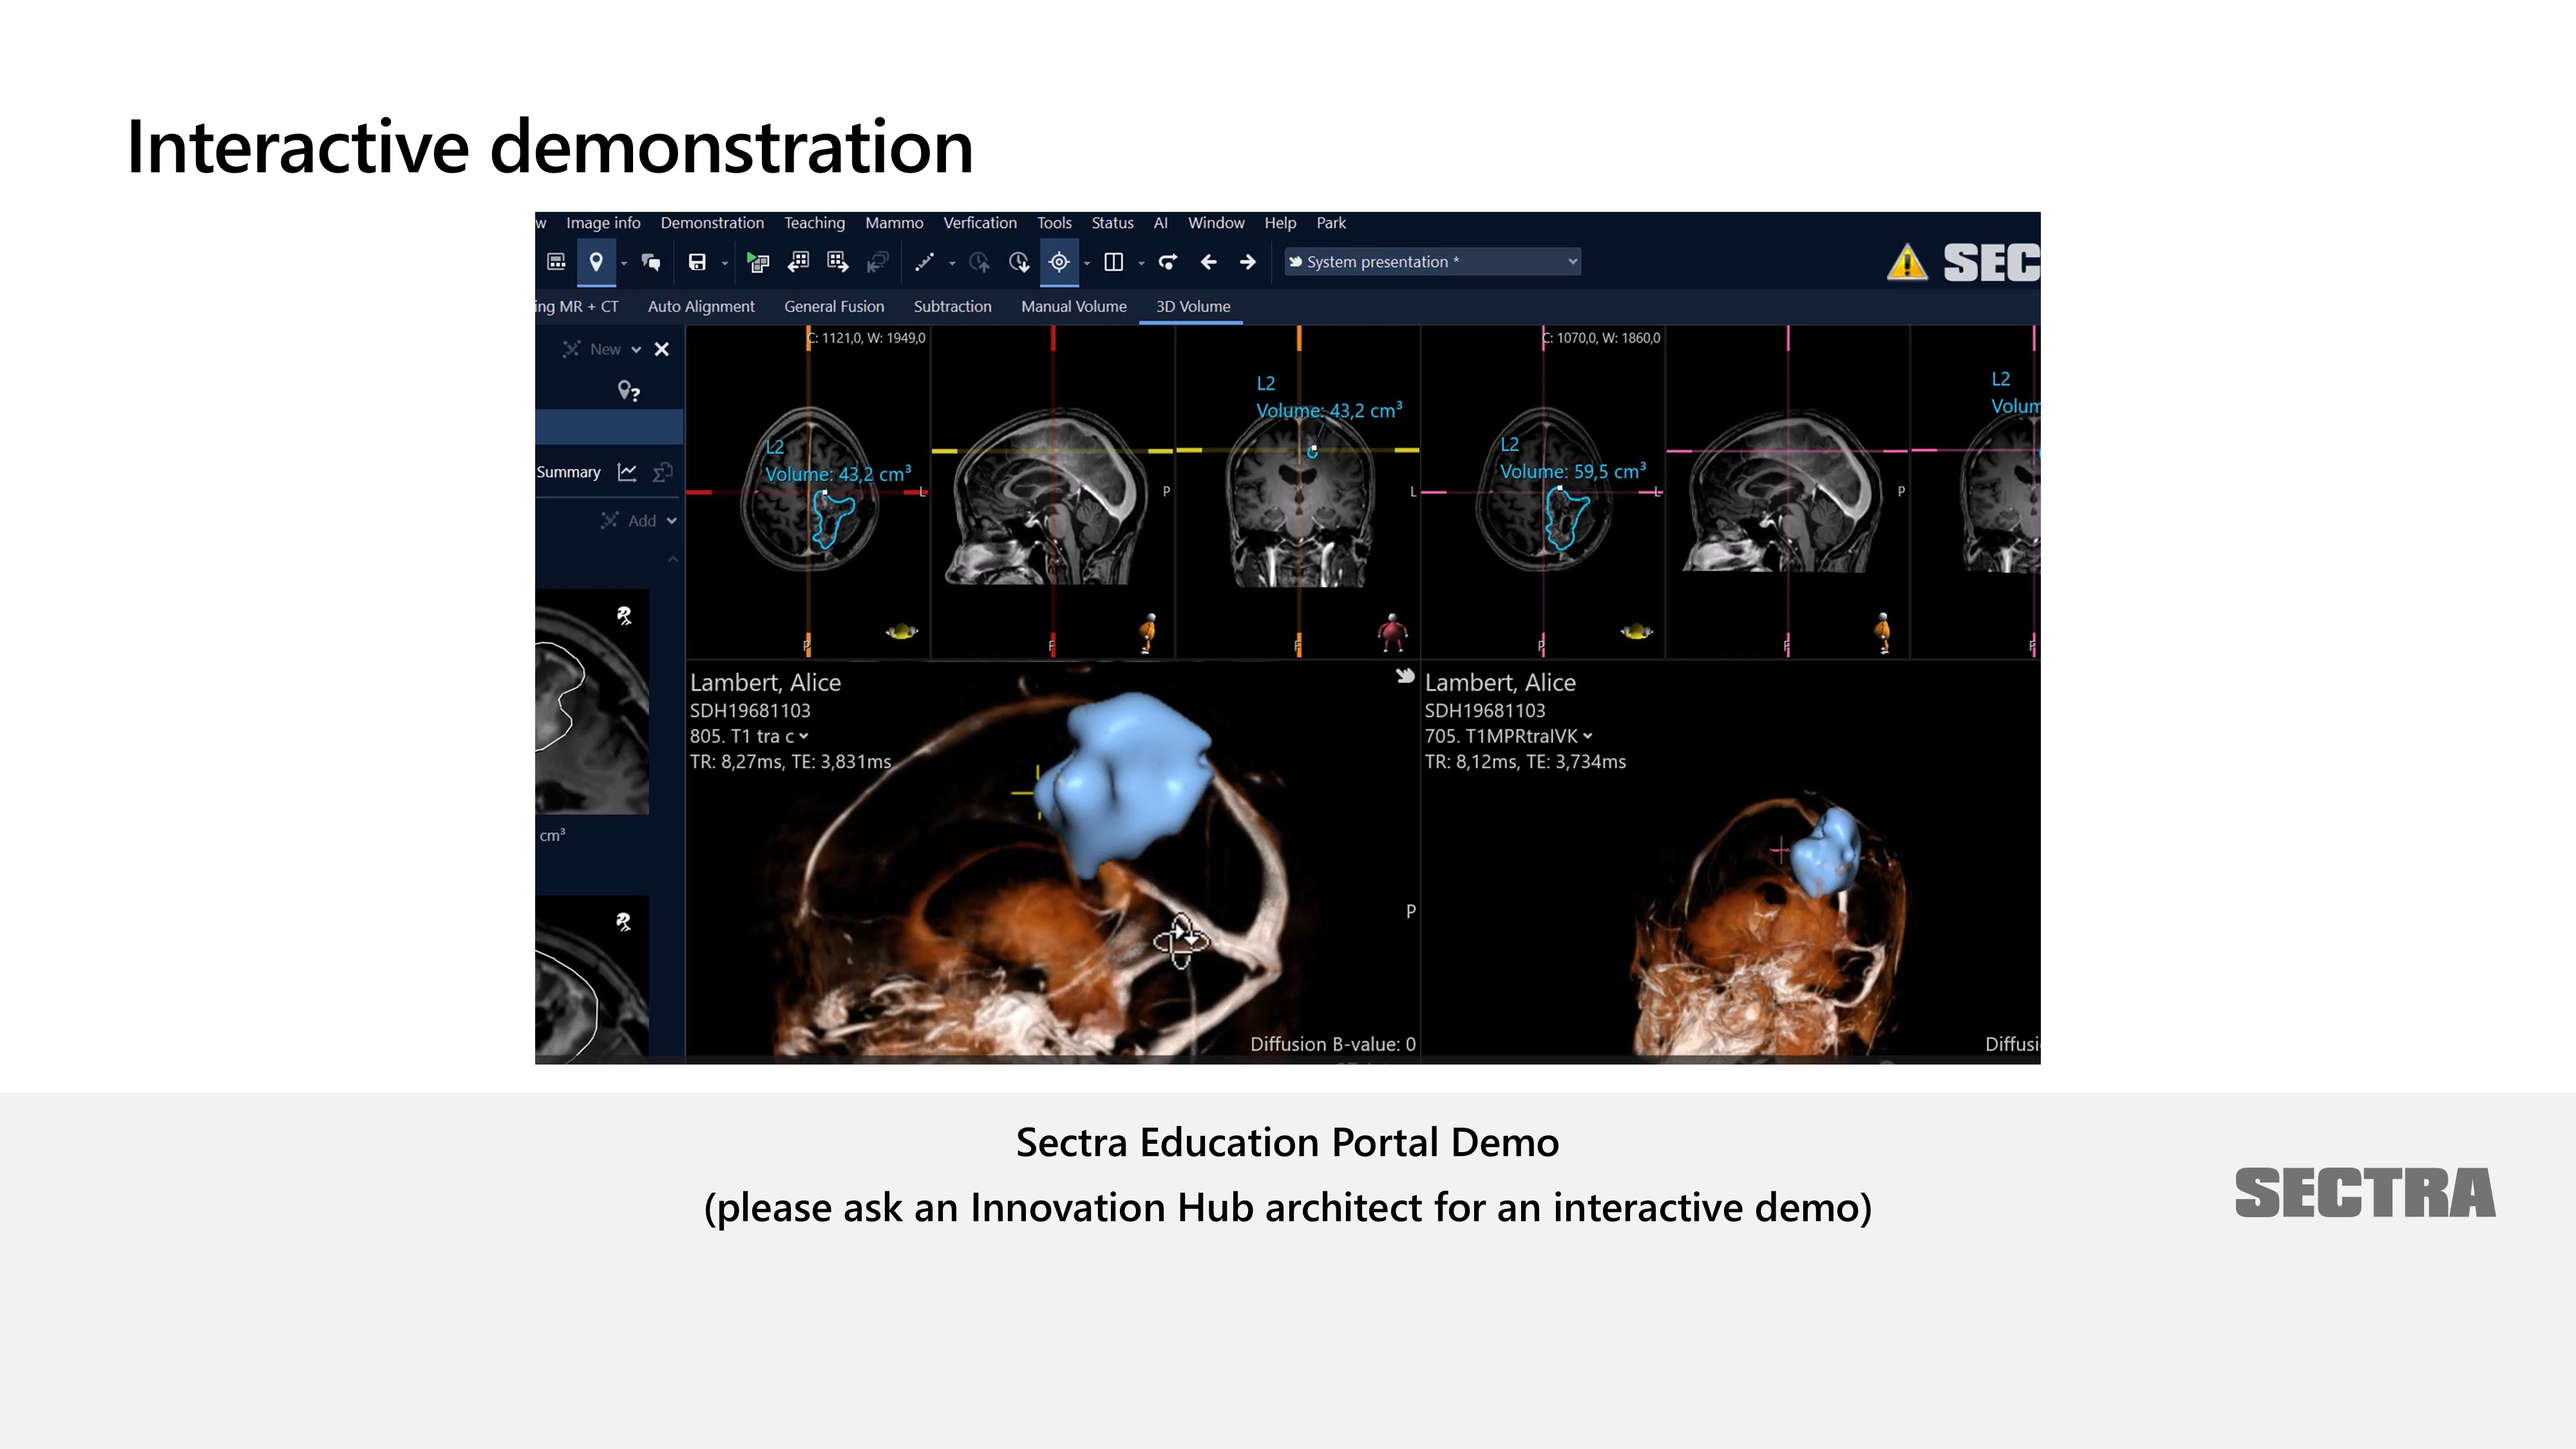
Task: Open the chat bubbles comments icon
Action: [x=651, y=262]
